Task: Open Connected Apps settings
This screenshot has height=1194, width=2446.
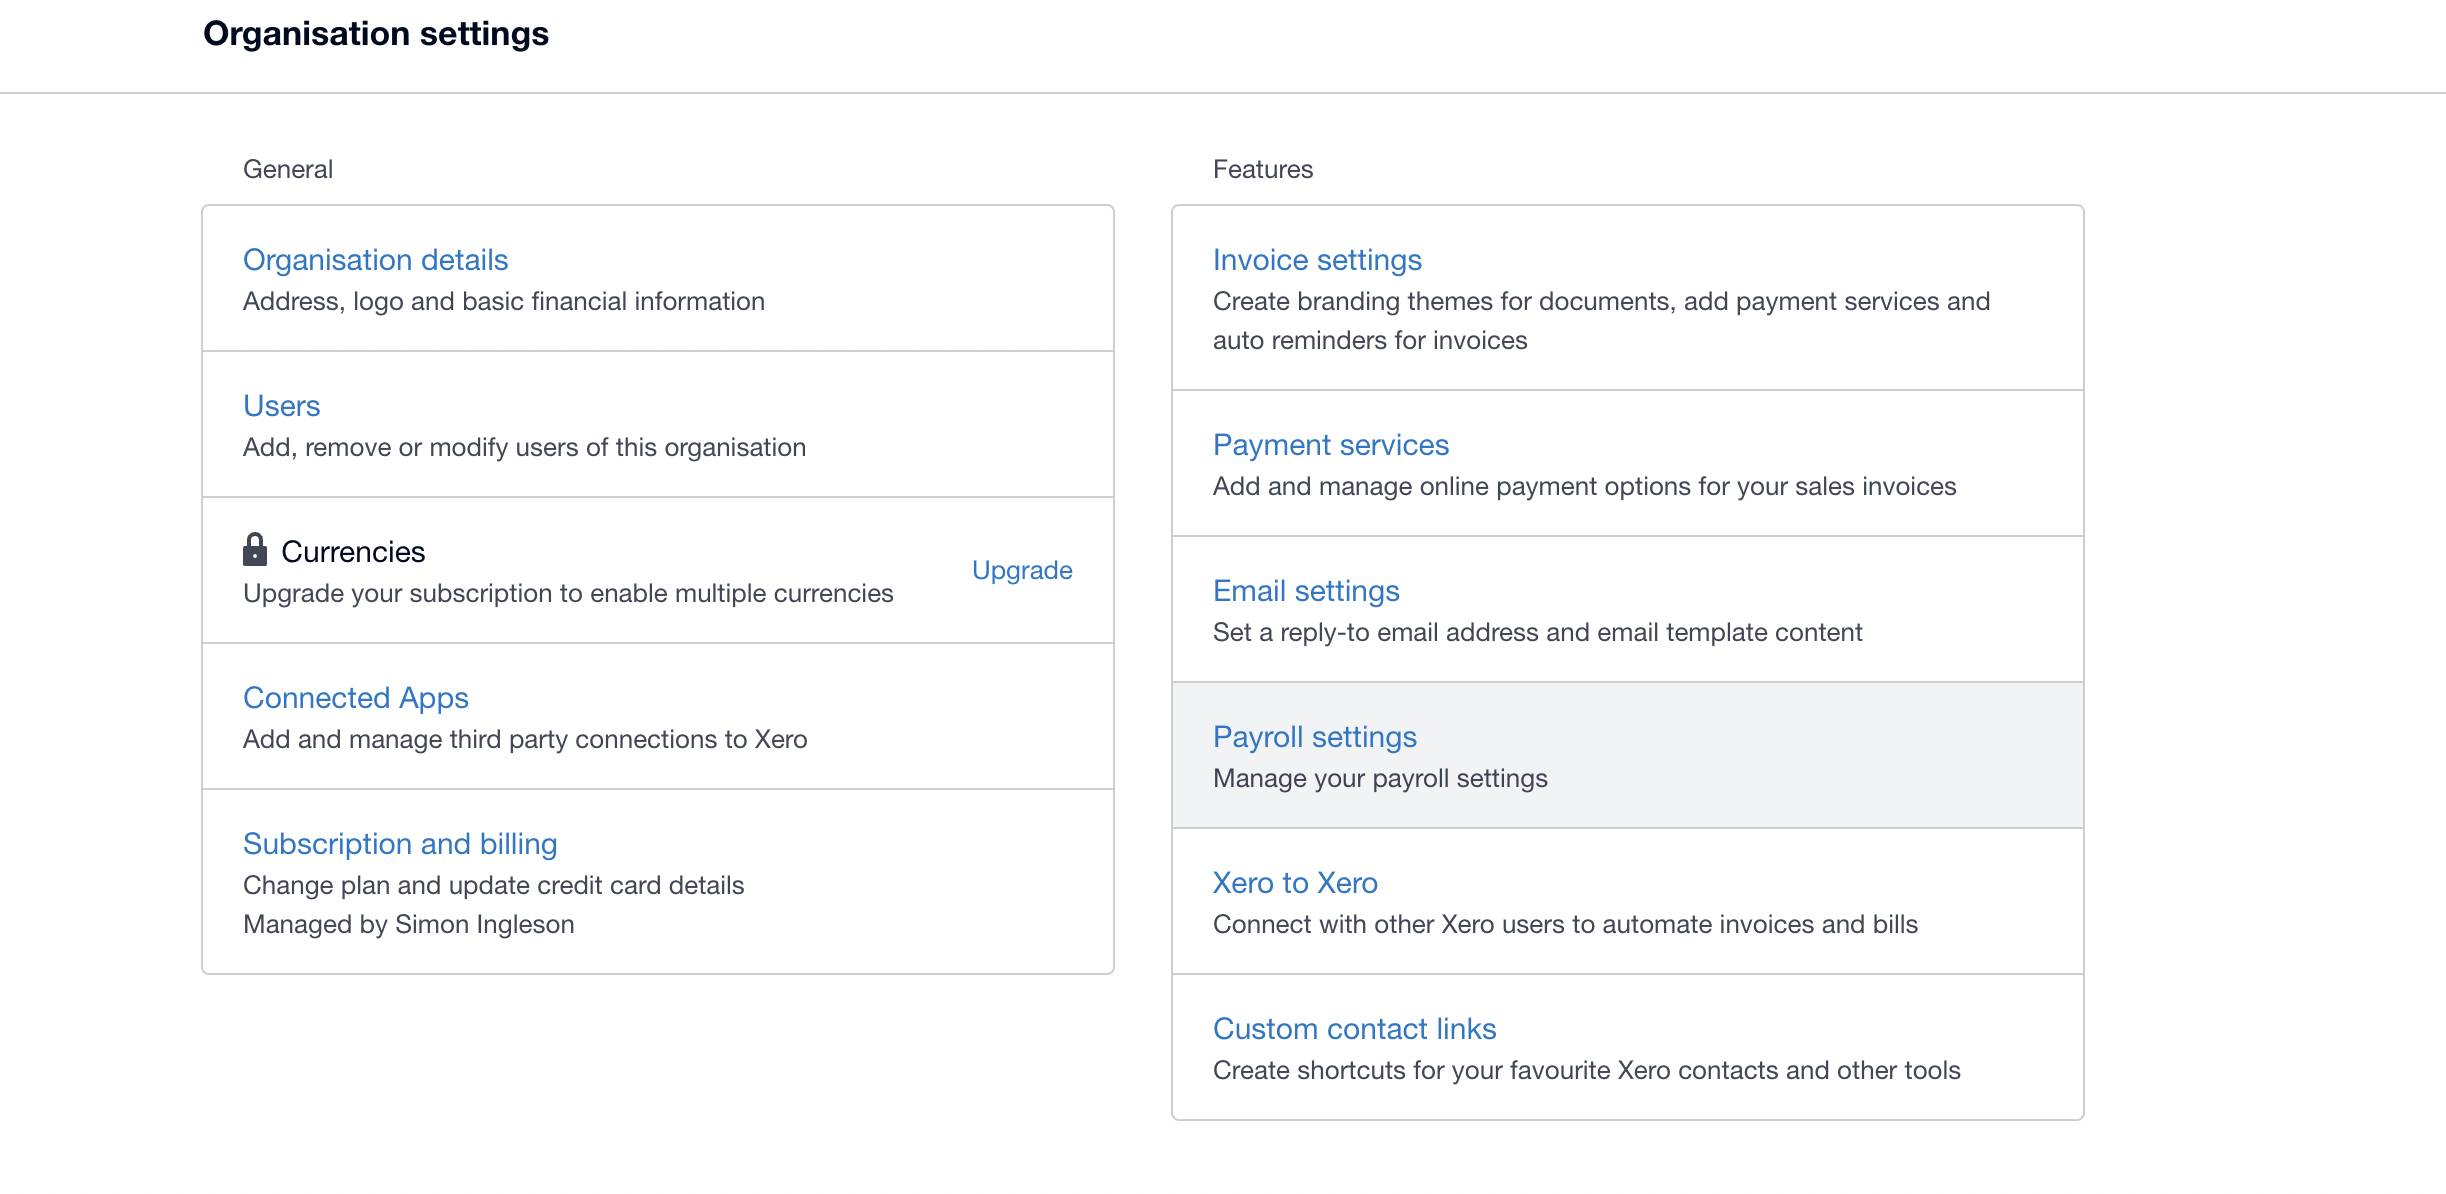Action: point(355,698)
